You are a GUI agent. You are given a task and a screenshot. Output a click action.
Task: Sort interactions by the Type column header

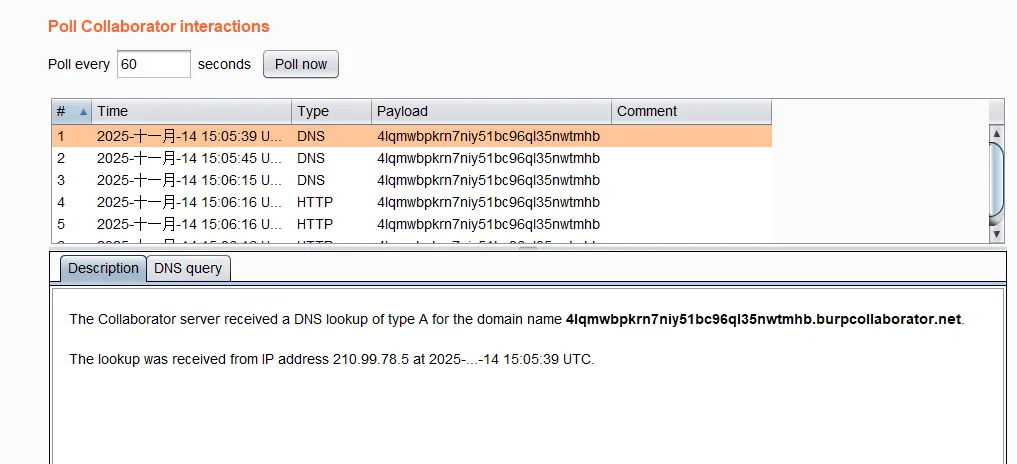tap(330, 112)
